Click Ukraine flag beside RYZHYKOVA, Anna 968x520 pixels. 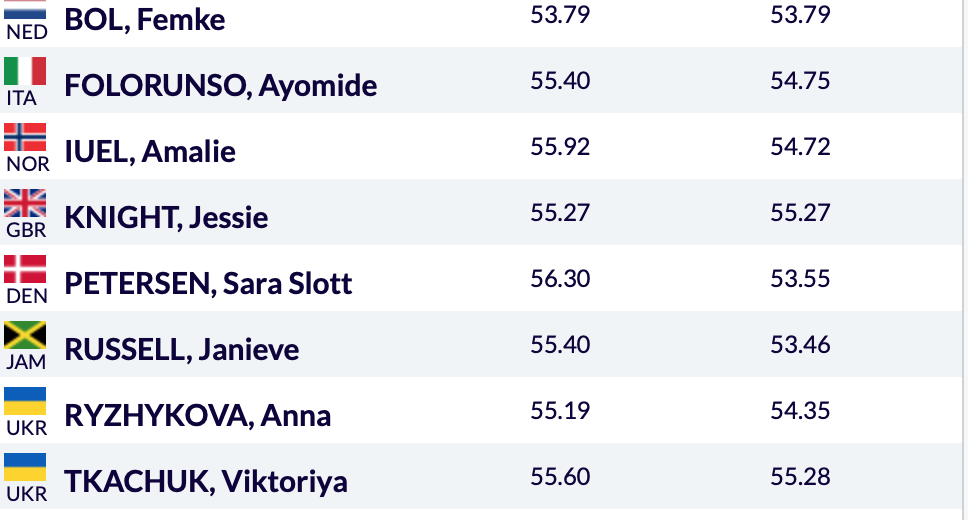click(25, 401)
